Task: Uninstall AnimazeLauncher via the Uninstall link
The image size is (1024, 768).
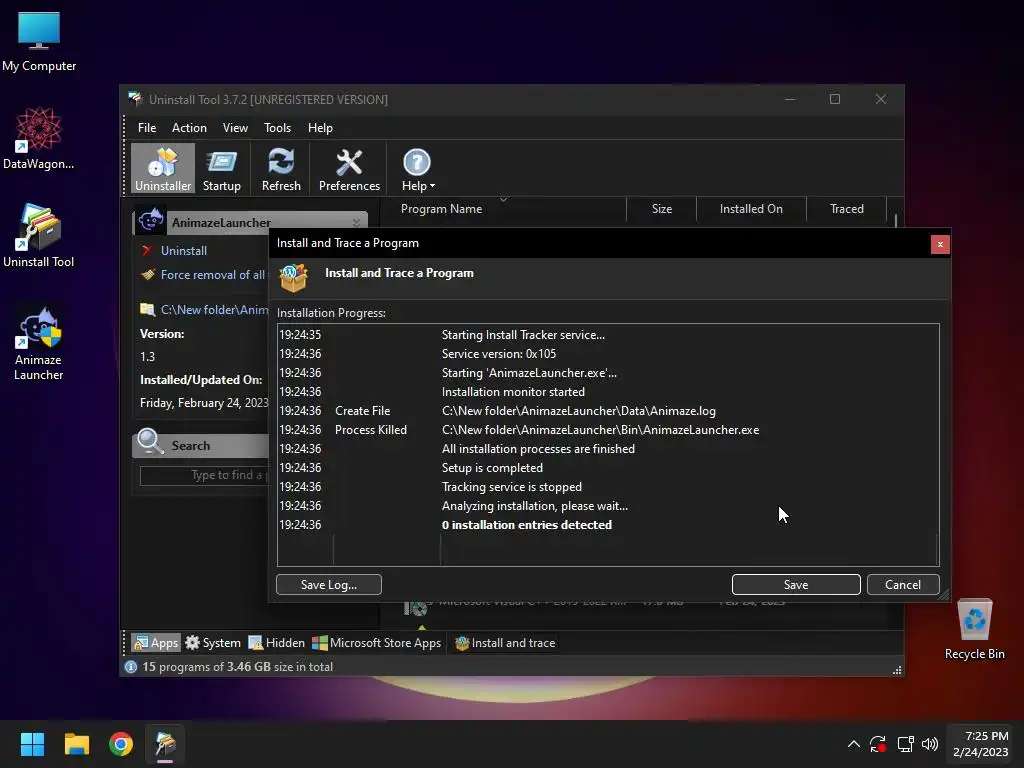Action: coord(184,251)
